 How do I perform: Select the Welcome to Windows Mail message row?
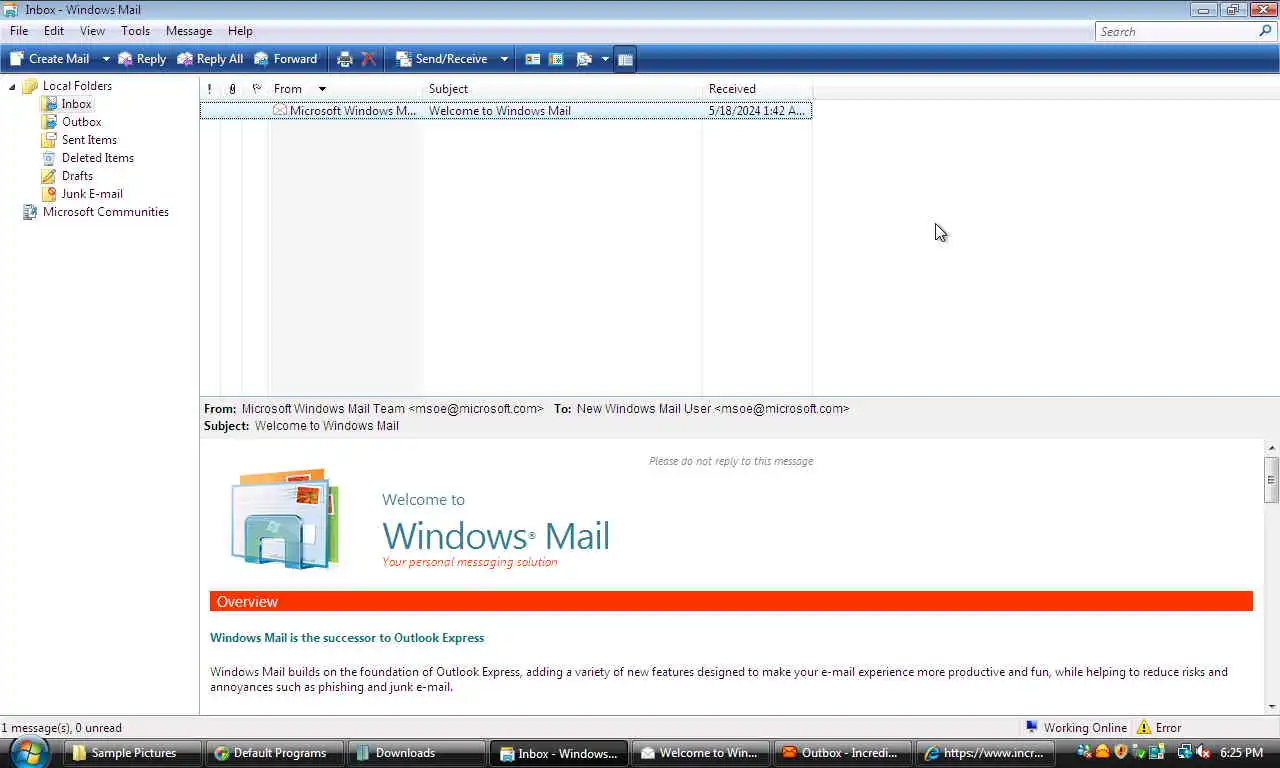click(506, 111)
